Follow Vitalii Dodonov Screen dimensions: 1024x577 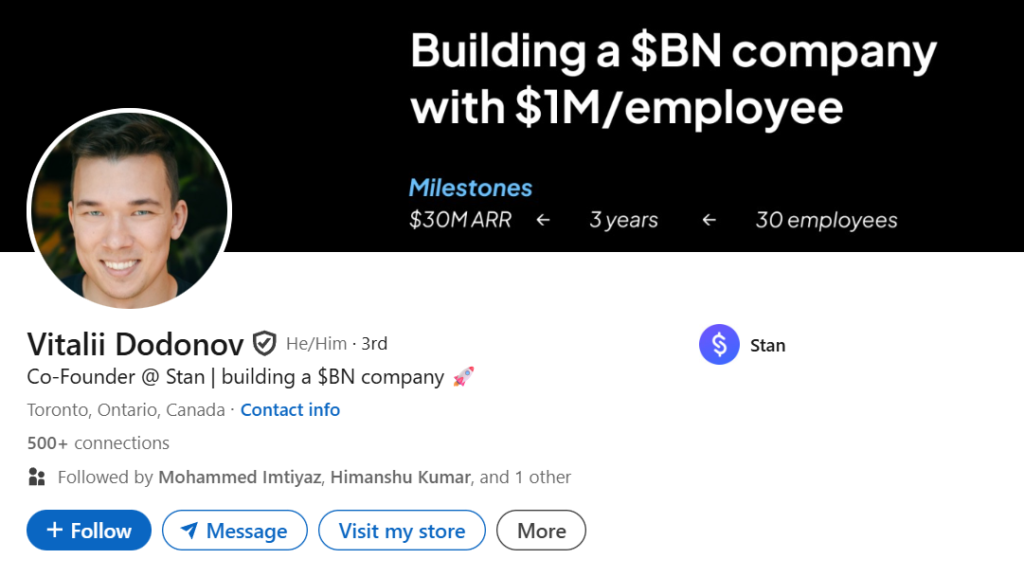89,531
